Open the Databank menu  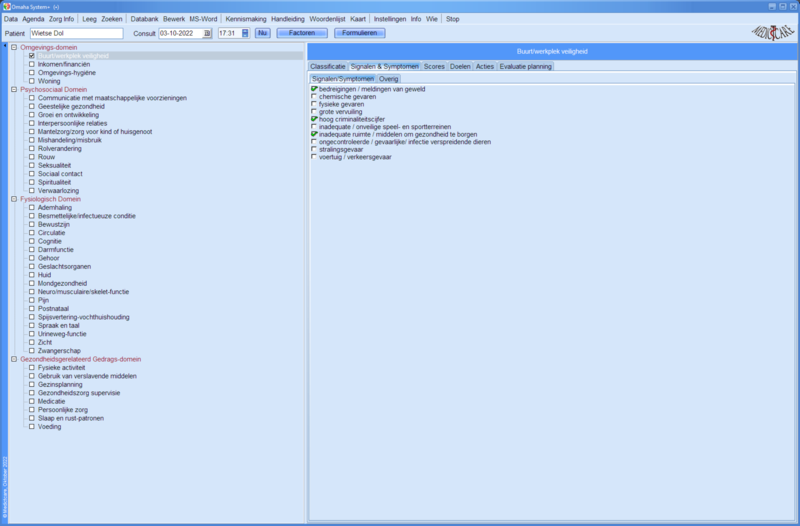pos(145,19)
